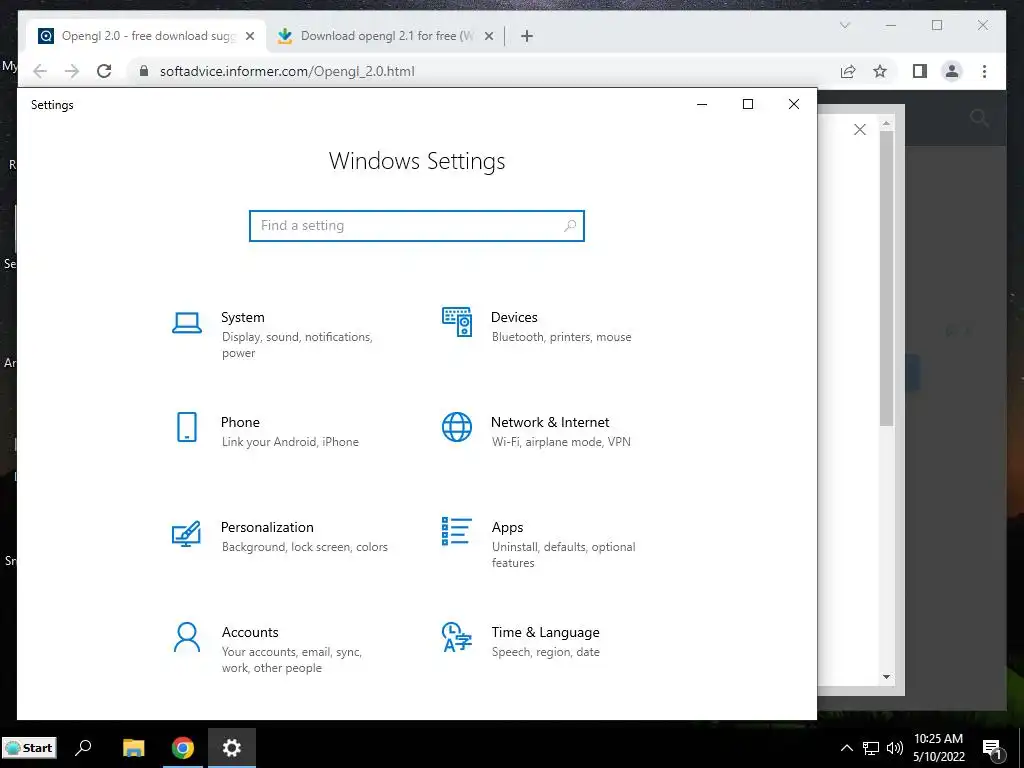Click 'Background, lock screen, colors' text
The height and width of the screenshot is (768, 1024).
pyautogui.click(x=305, y=547)
